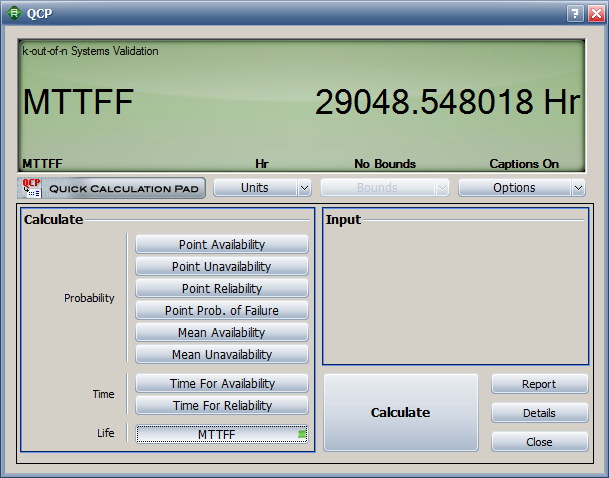609x478 pixels.
Task: Select the MTTFF life calculation
Action: tap(222, 434)
